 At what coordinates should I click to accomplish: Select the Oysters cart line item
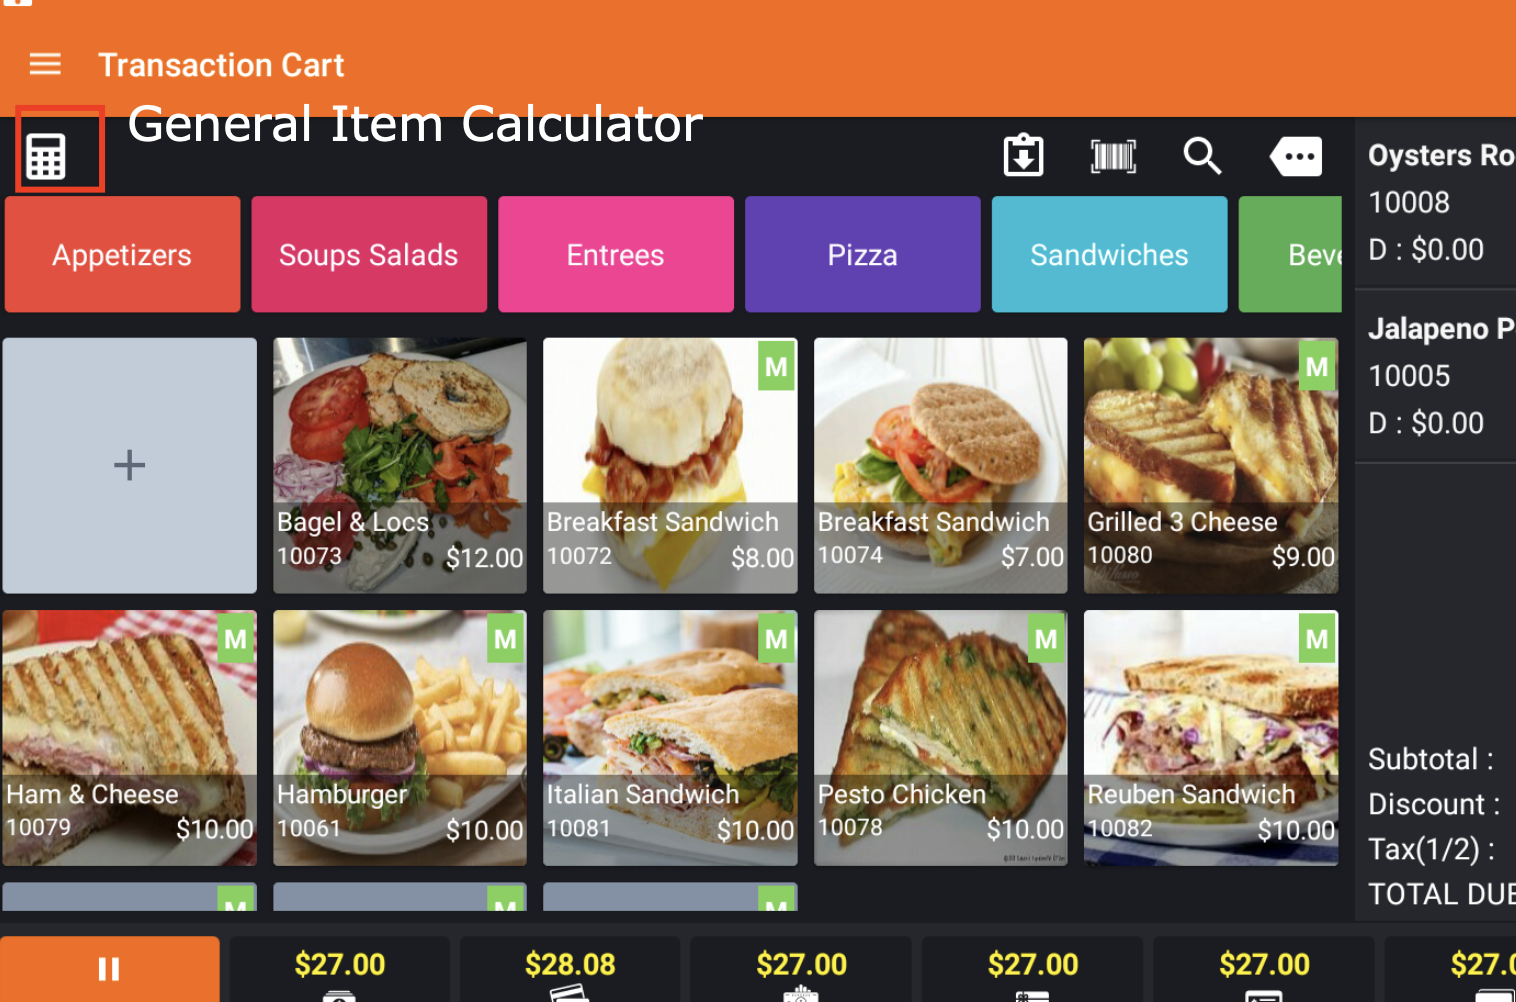(1436, 203)
